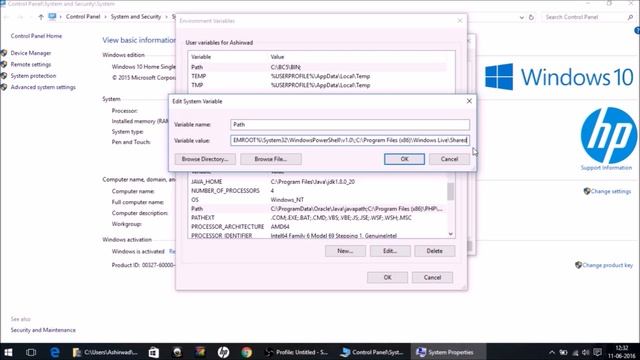Viewport: 640px width, 360px height.
Task: Open the network icon in the system tray
Action: tap(575, 352)
